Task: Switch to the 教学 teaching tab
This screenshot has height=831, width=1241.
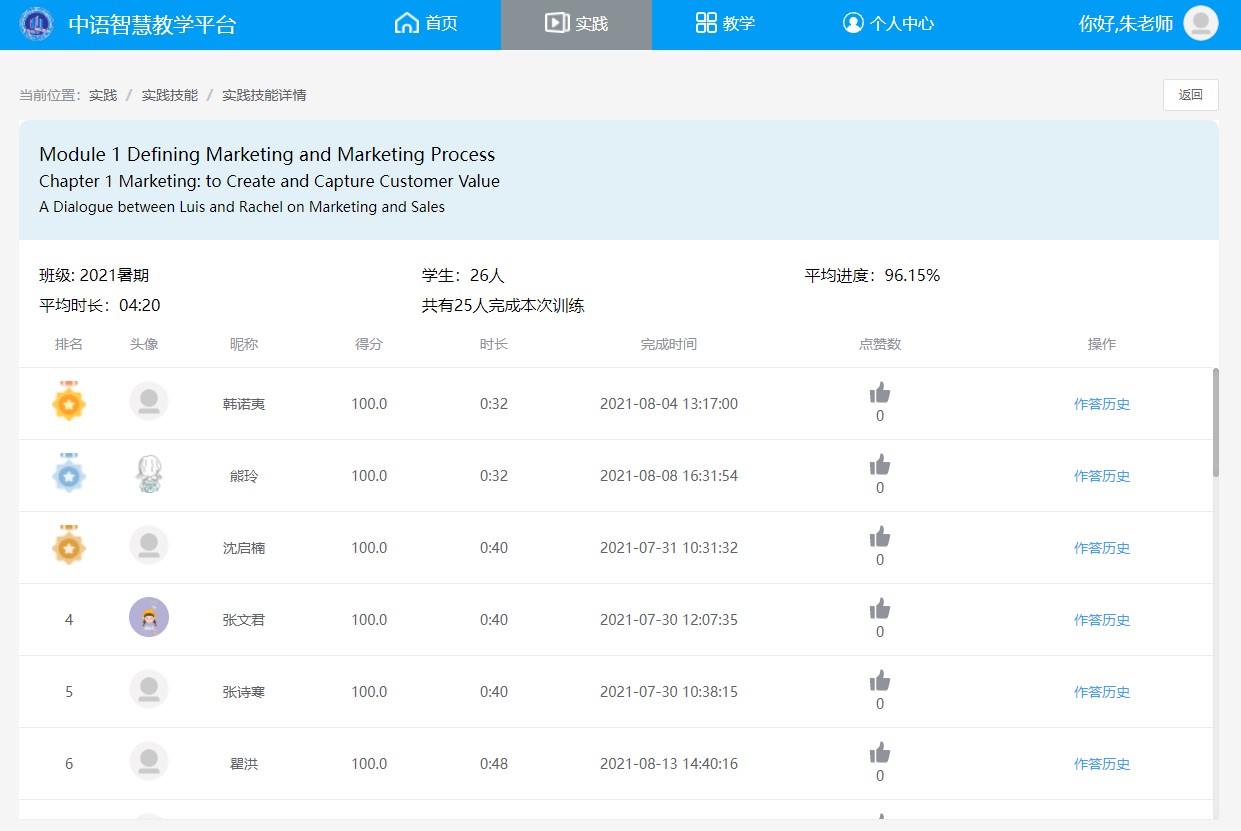Action: click(725, 23)
